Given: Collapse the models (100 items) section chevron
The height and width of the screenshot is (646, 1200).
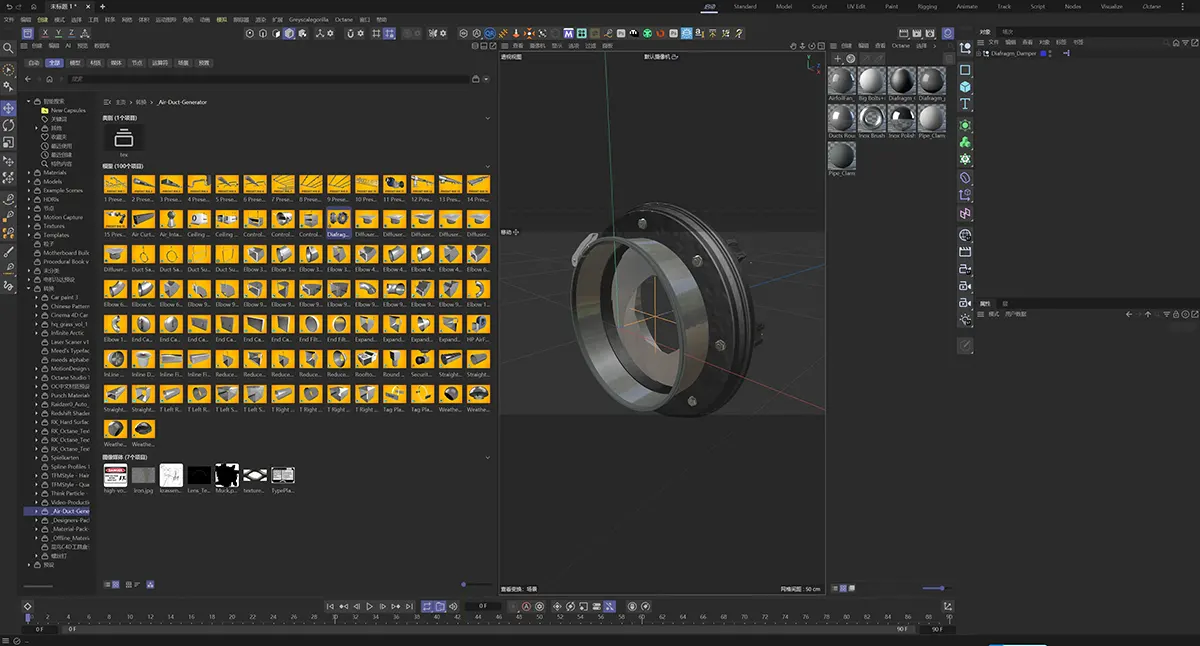Looking at the screenshot, I should [488, 165].
